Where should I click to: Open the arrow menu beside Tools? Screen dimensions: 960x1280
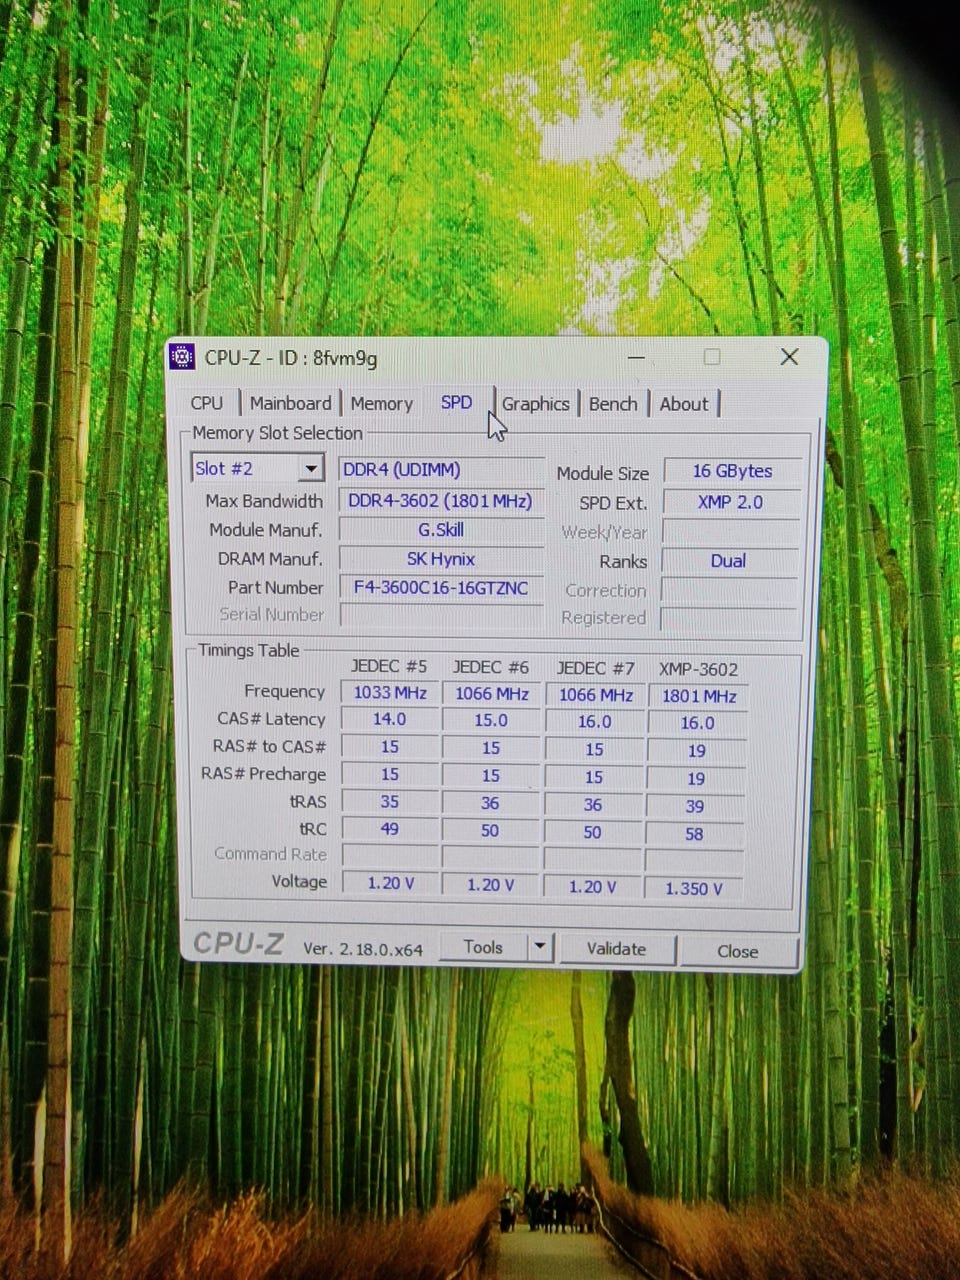coord(540,947)
